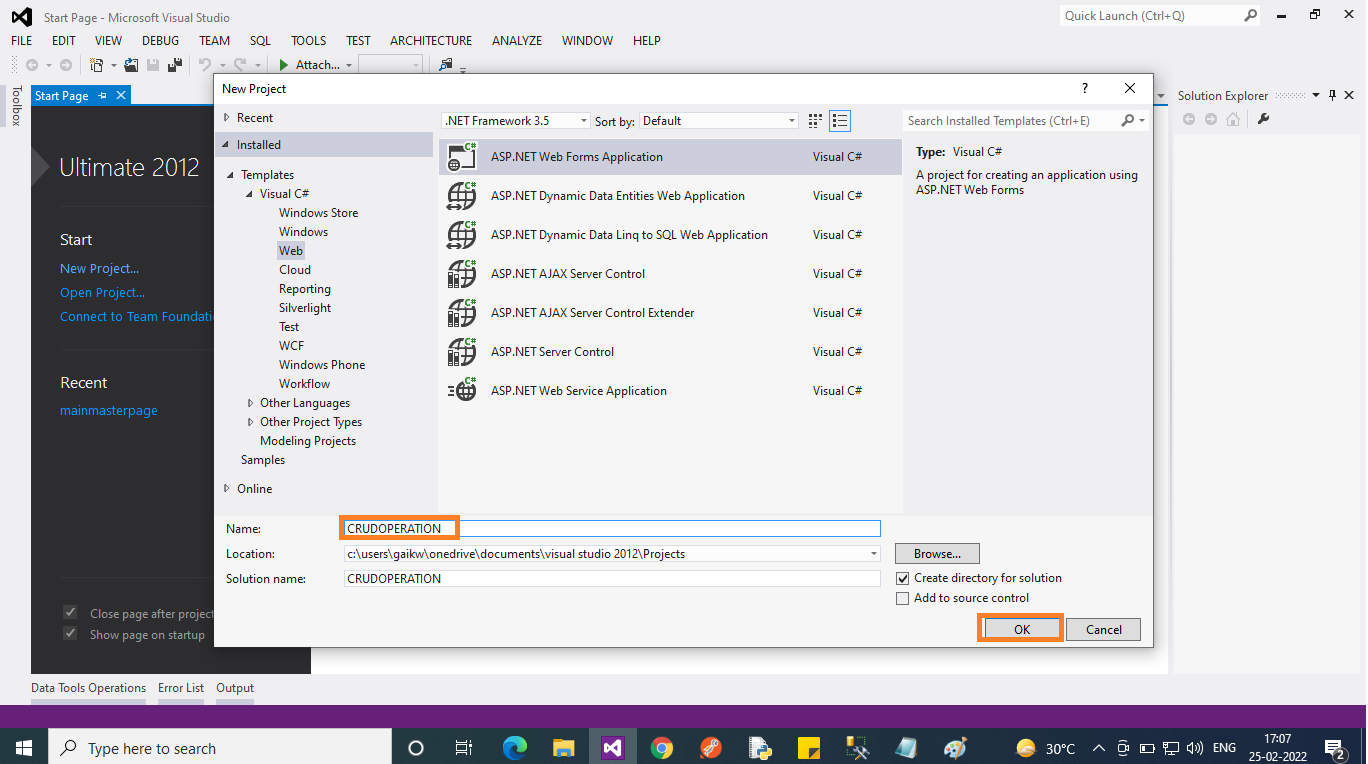
Task: Switch to the Output tab
Action: [235, 688]
